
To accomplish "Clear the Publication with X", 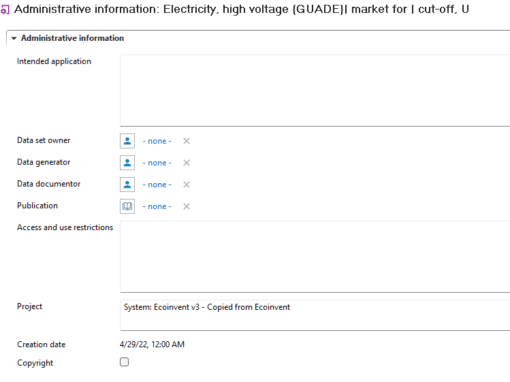I will 186,206.
